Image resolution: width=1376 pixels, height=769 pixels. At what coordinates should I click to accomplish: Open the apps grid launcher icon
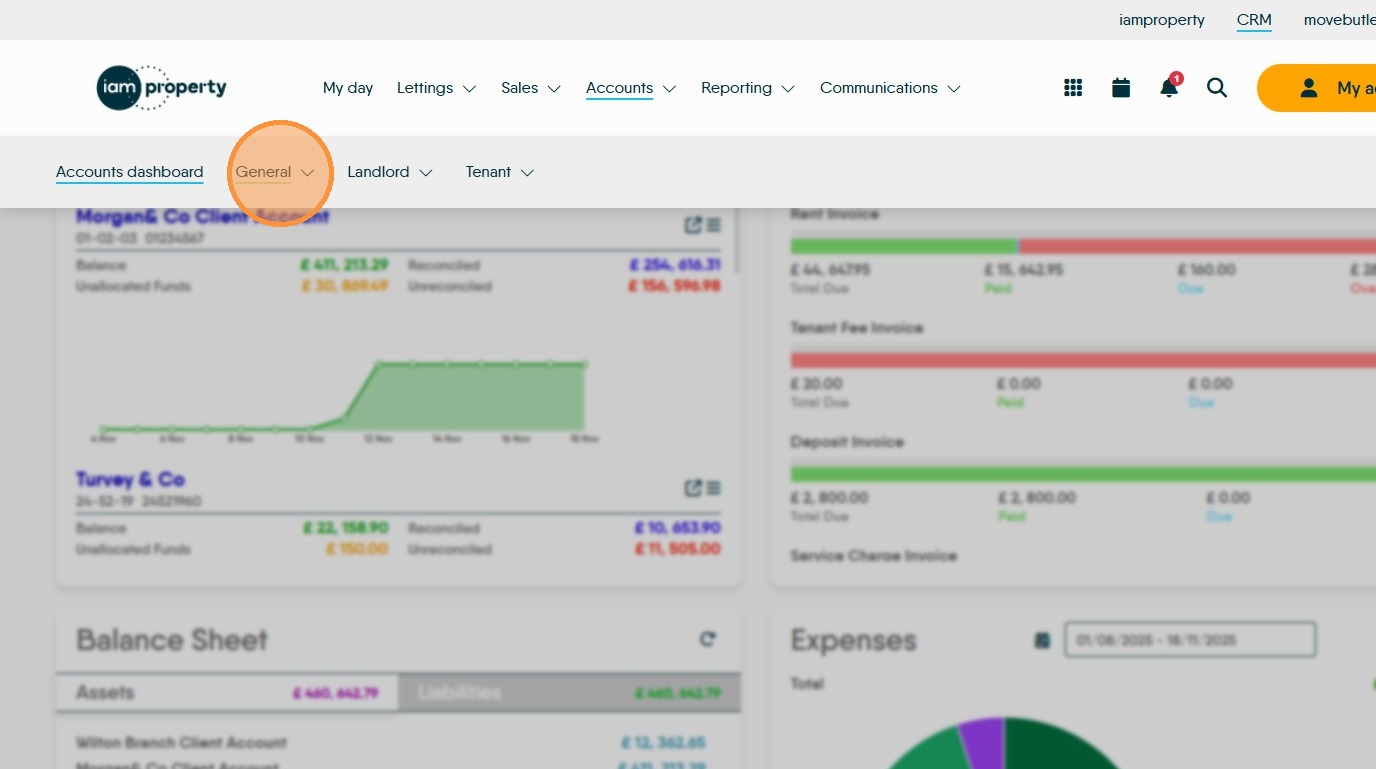click(x=1073, y=88)
